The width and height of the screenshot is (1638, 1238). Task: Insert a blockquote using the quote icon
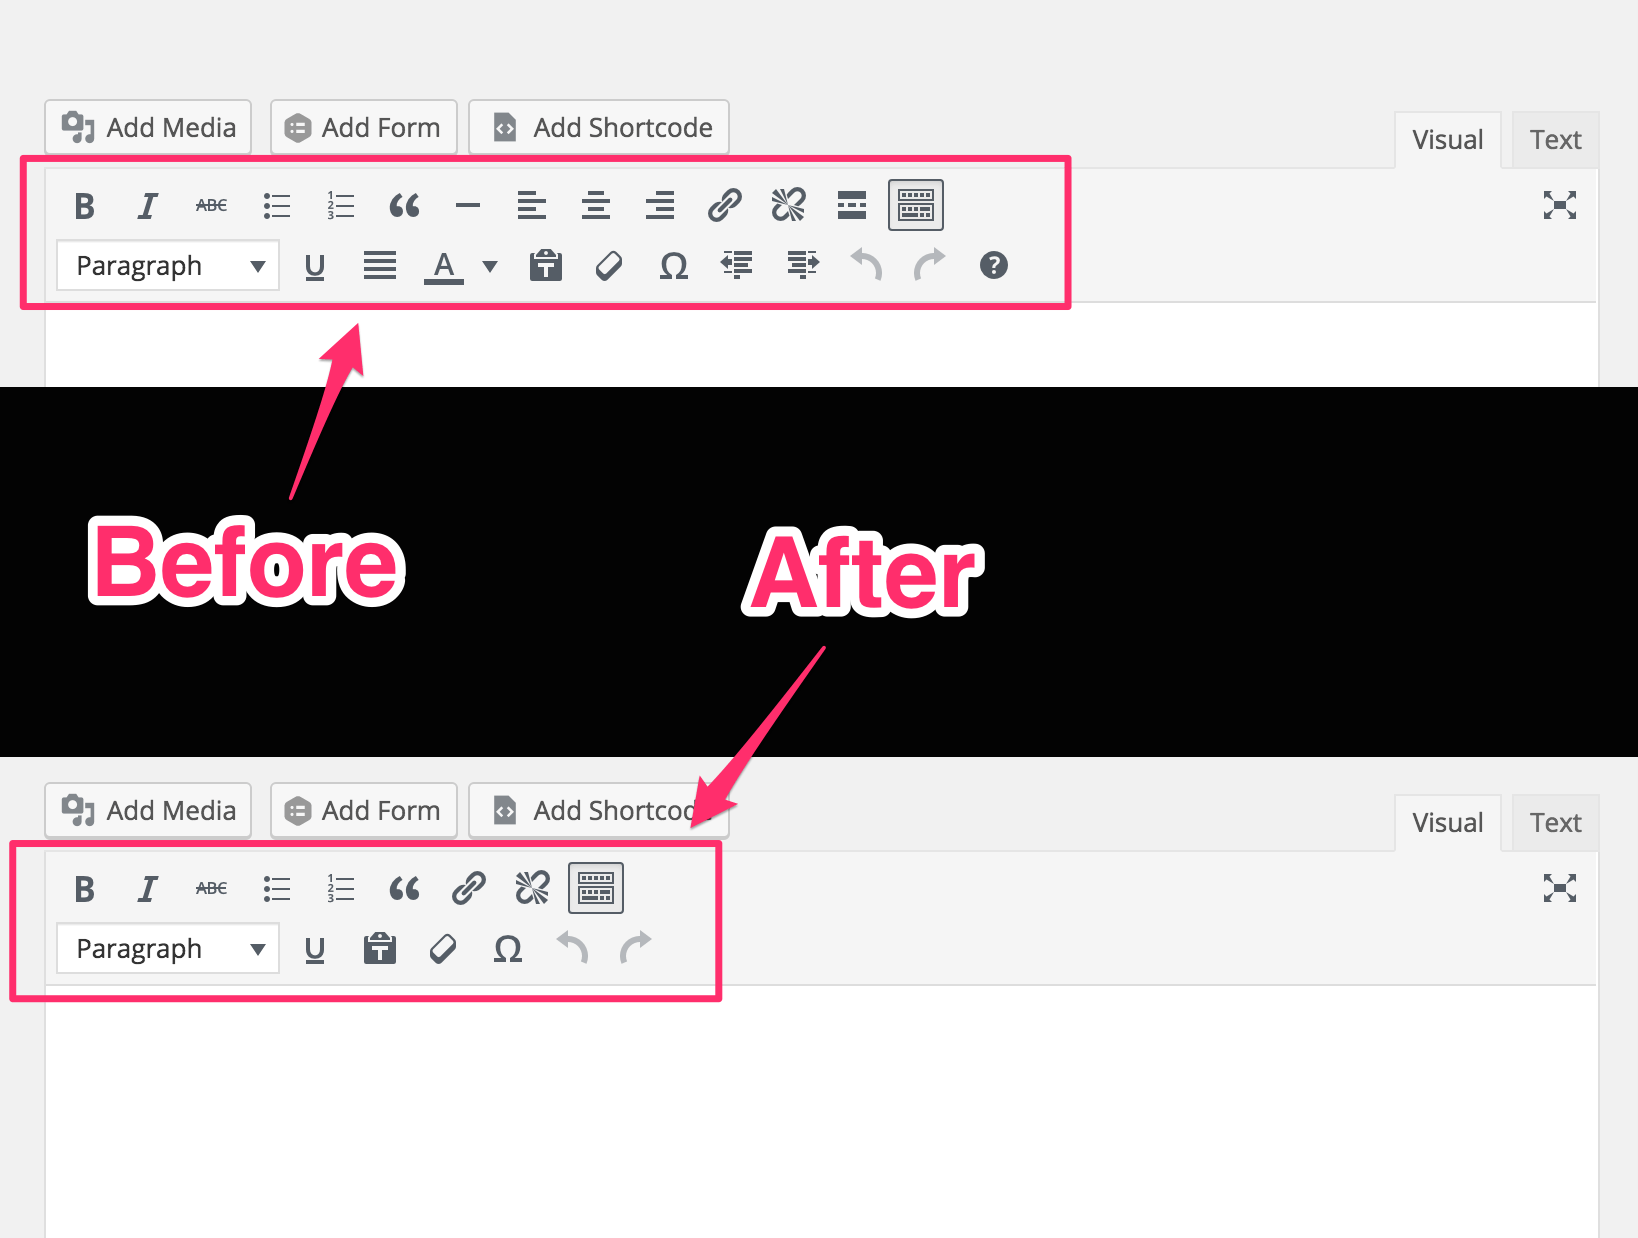405,205
